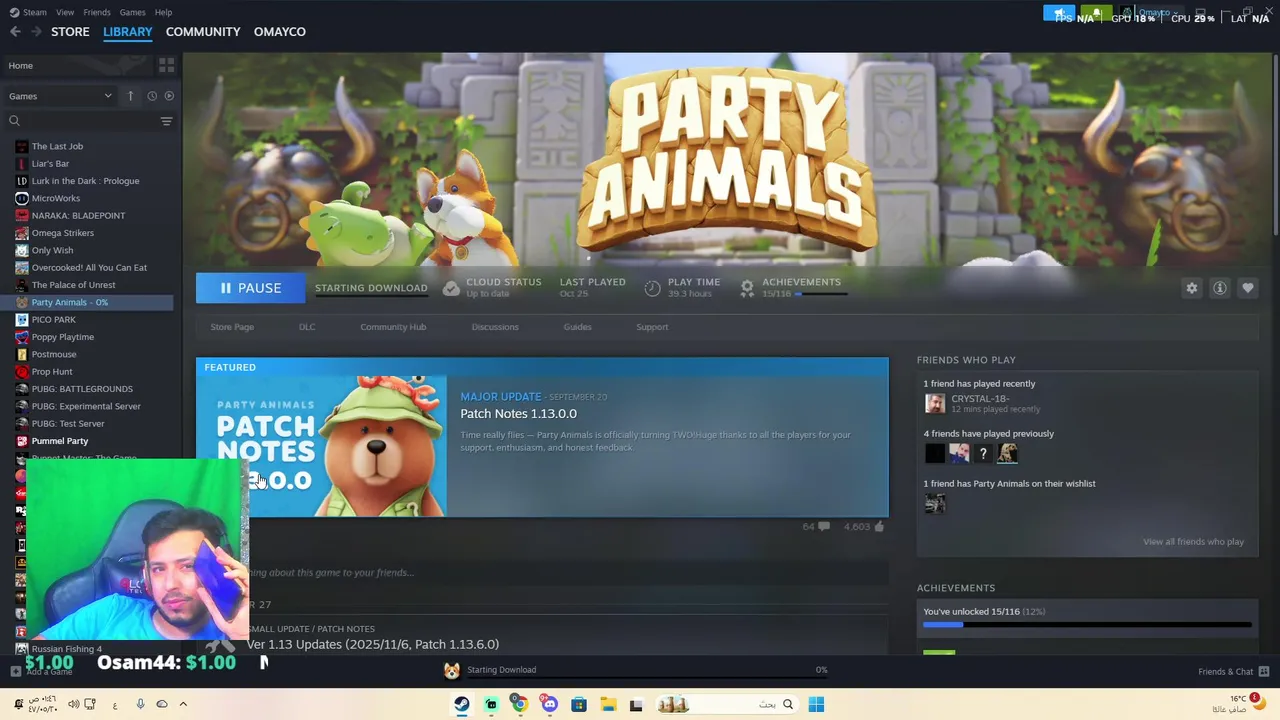Open the Support link

[x=652, y=327]
